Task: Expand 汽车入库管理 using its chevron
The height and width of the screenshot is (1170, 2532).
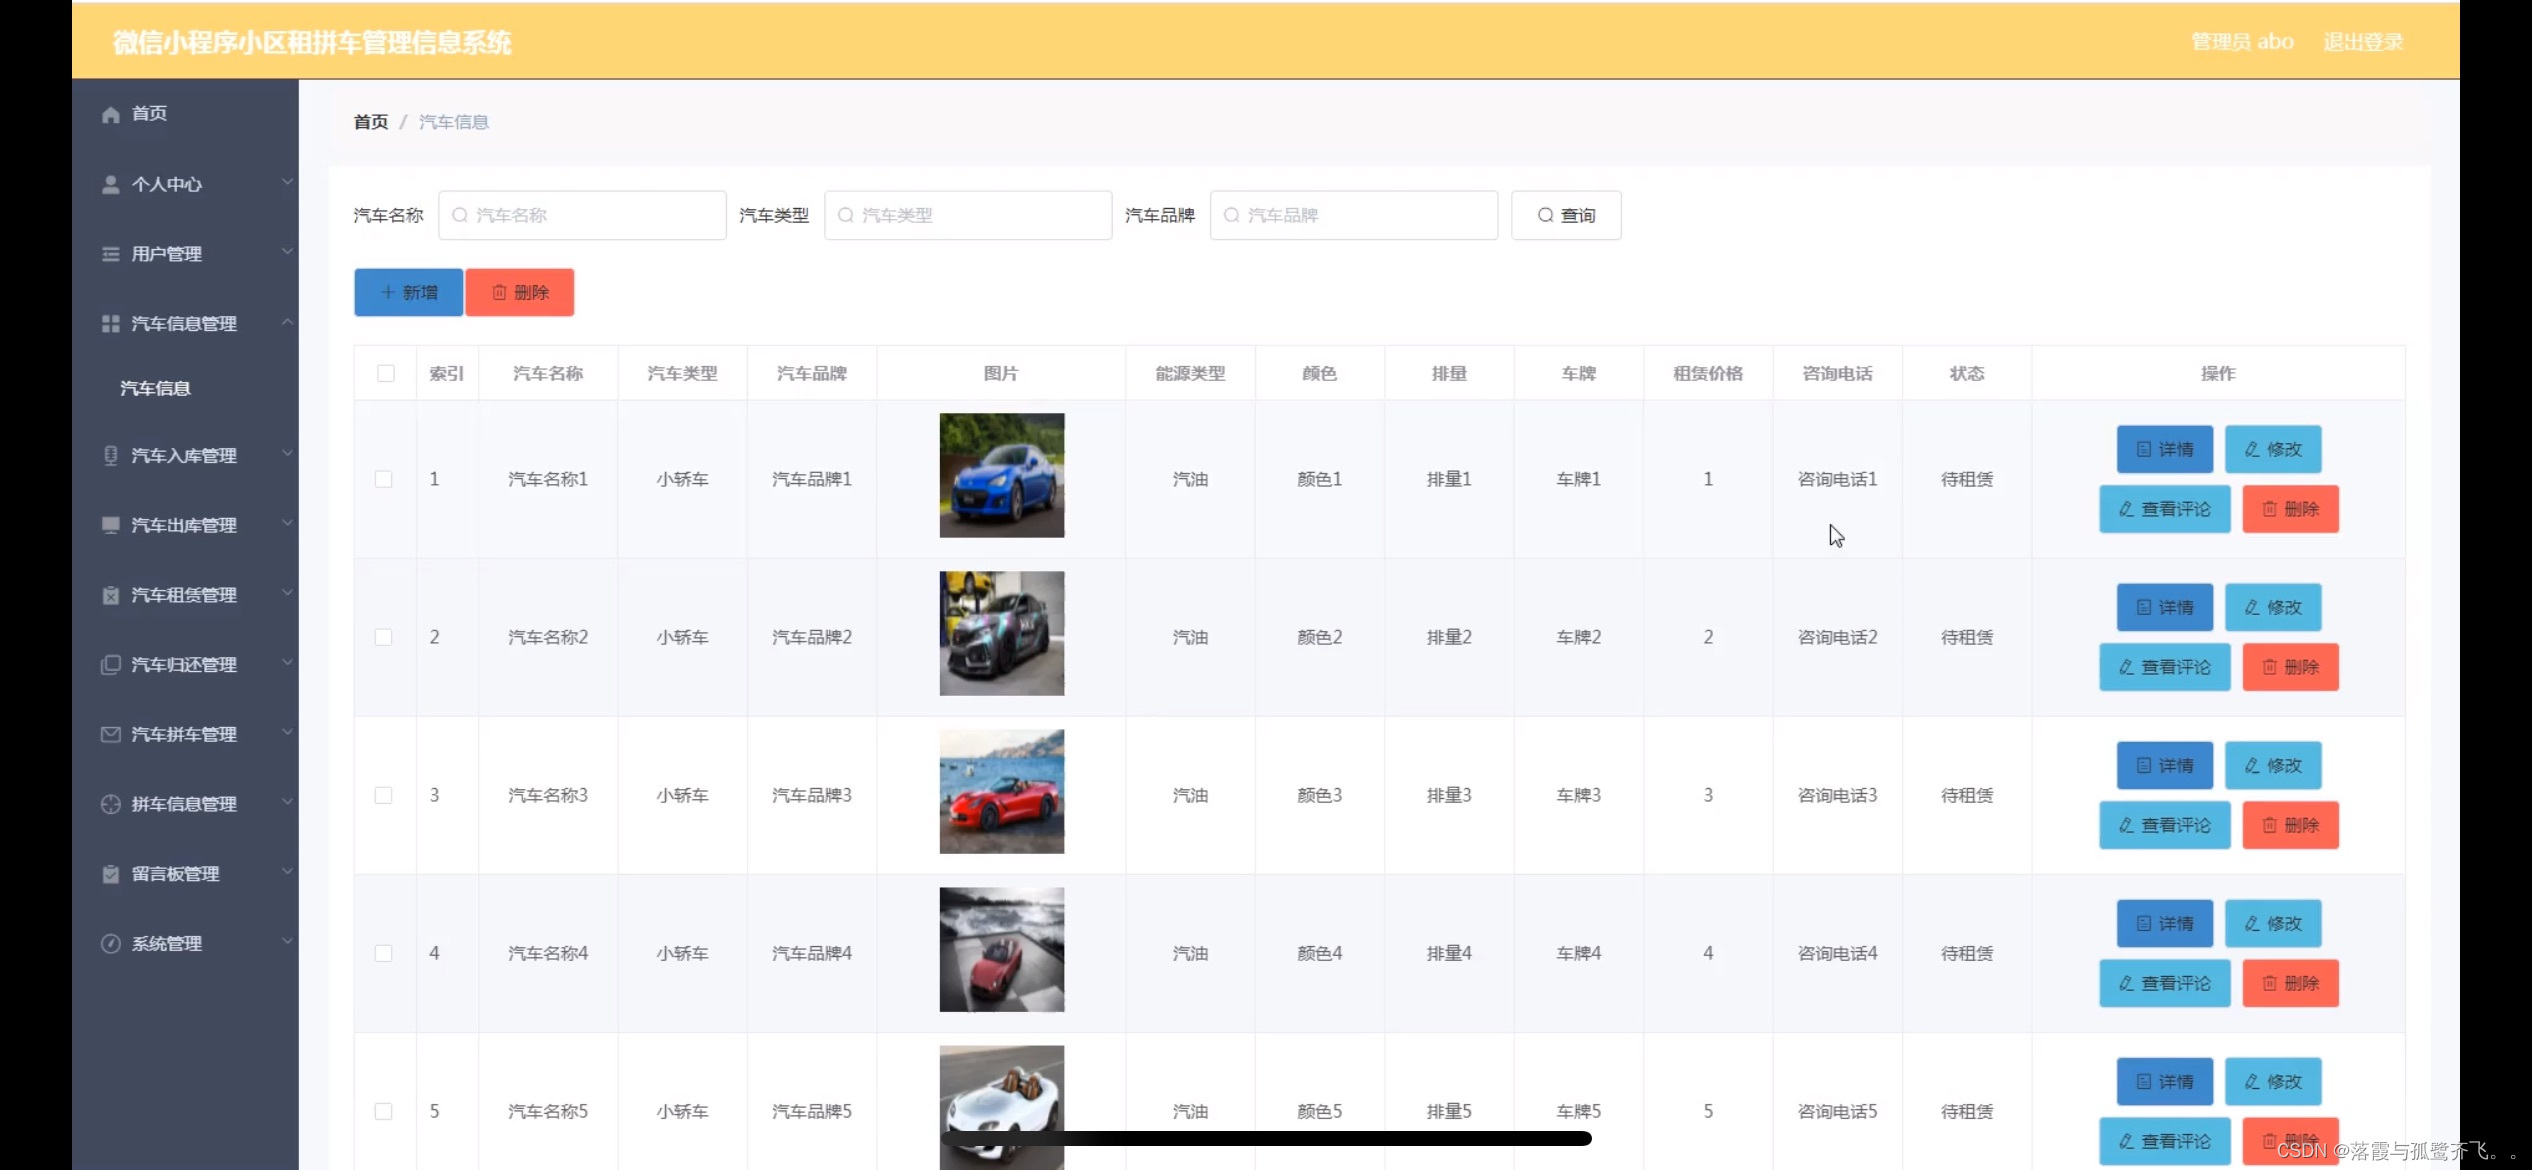Action: coord(287,453)
